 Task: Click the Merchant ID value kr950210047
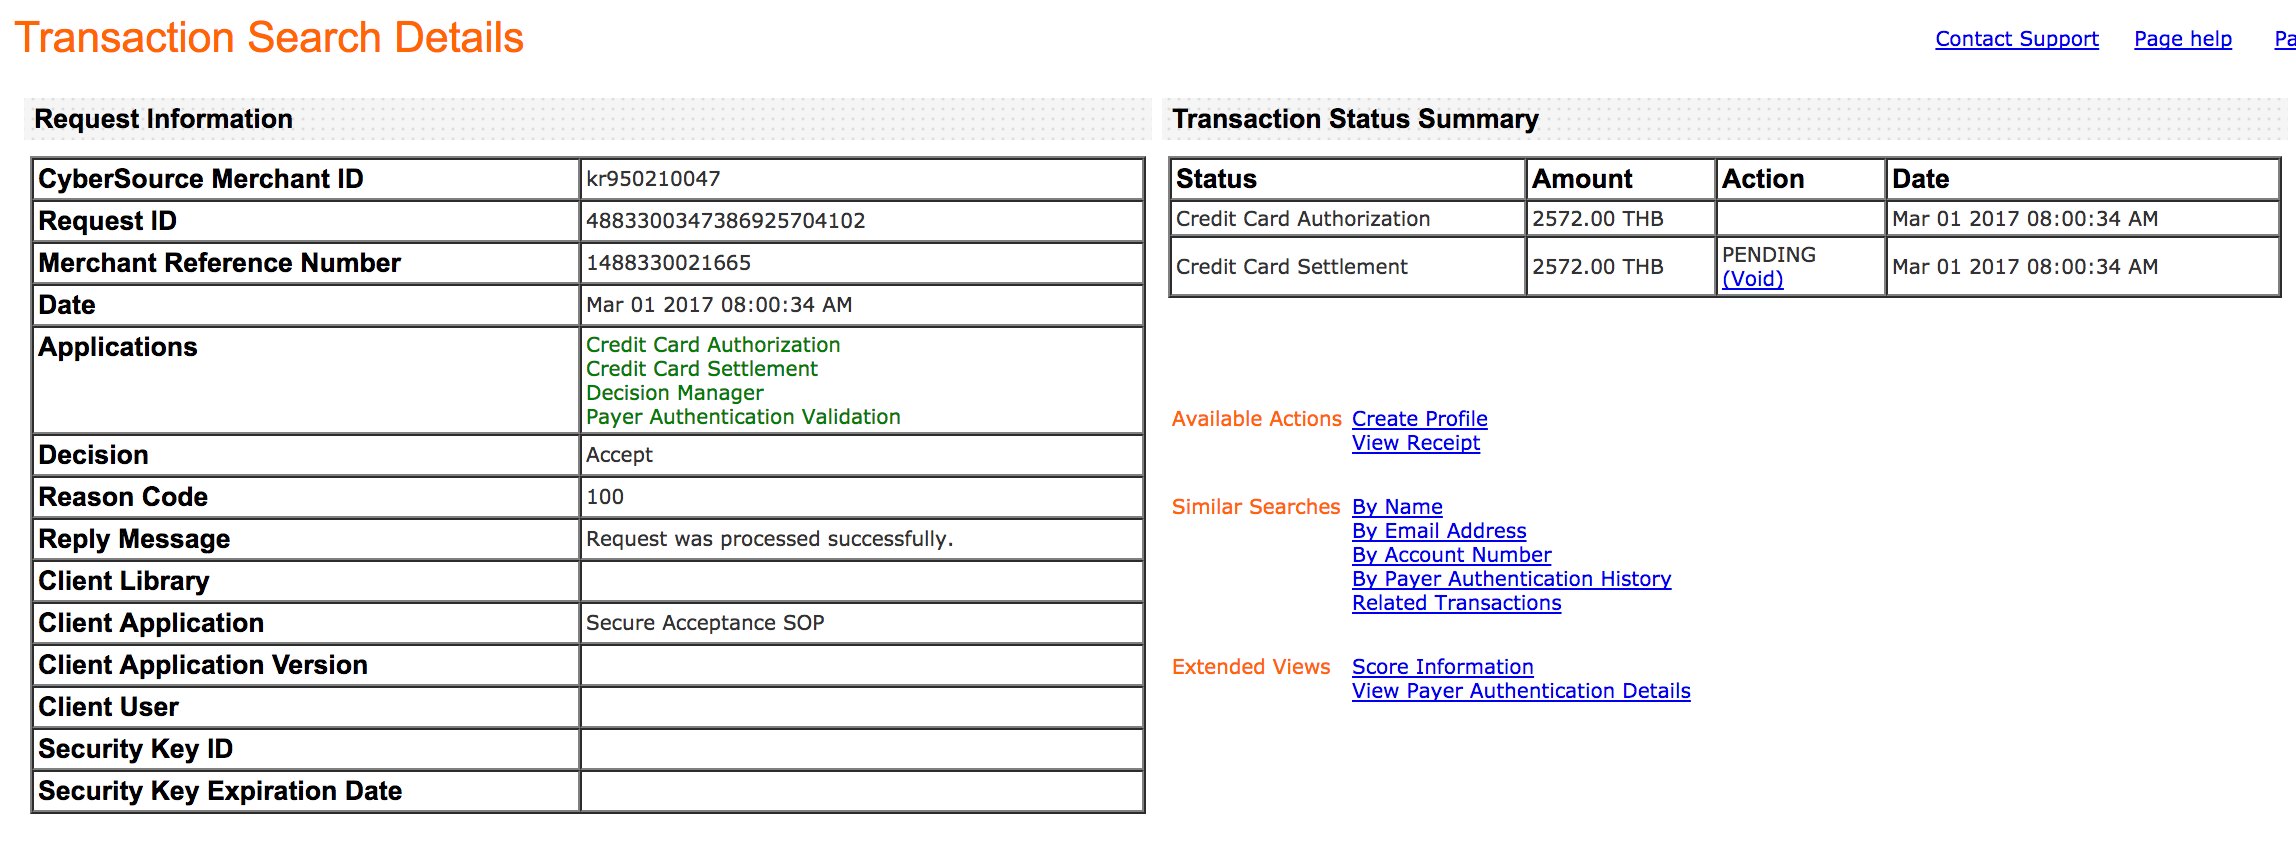(653, 179)
